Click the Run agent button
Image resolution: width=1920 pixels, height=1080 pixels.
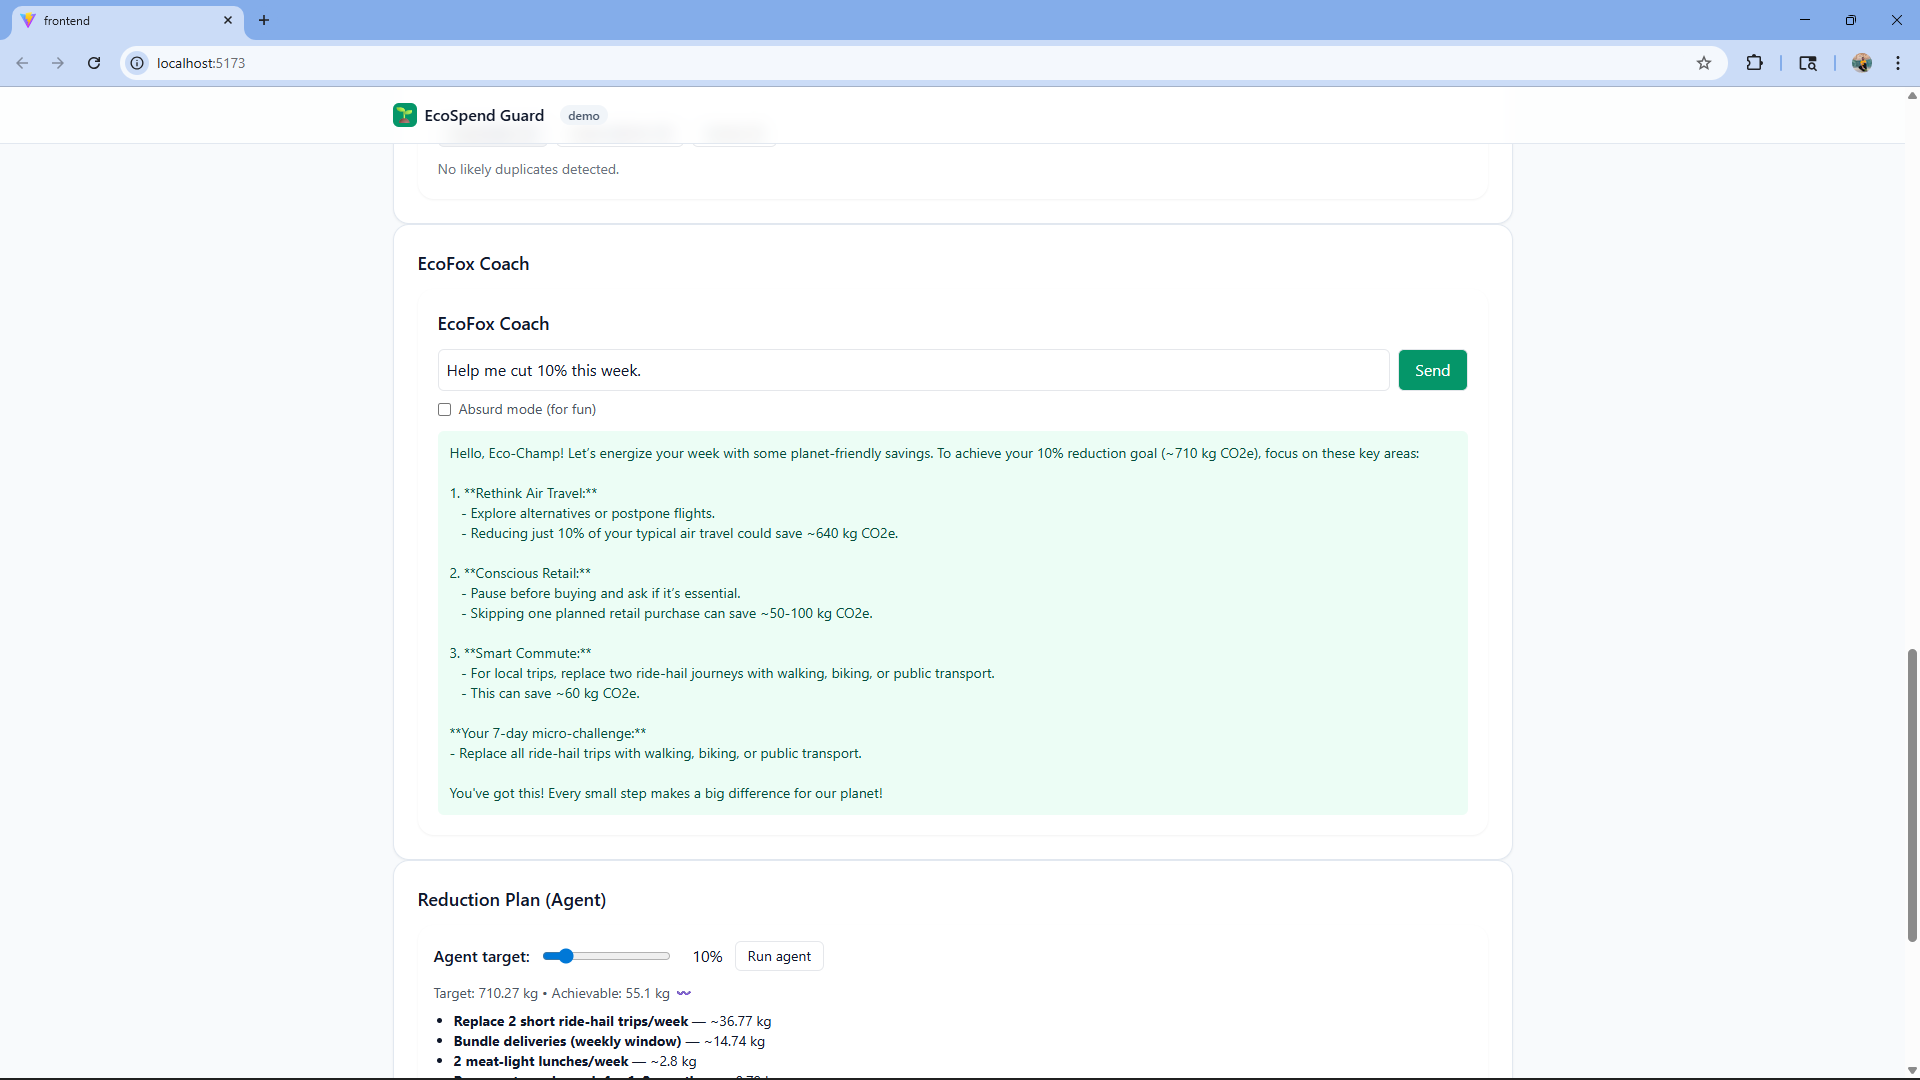(x=779, y=956)
